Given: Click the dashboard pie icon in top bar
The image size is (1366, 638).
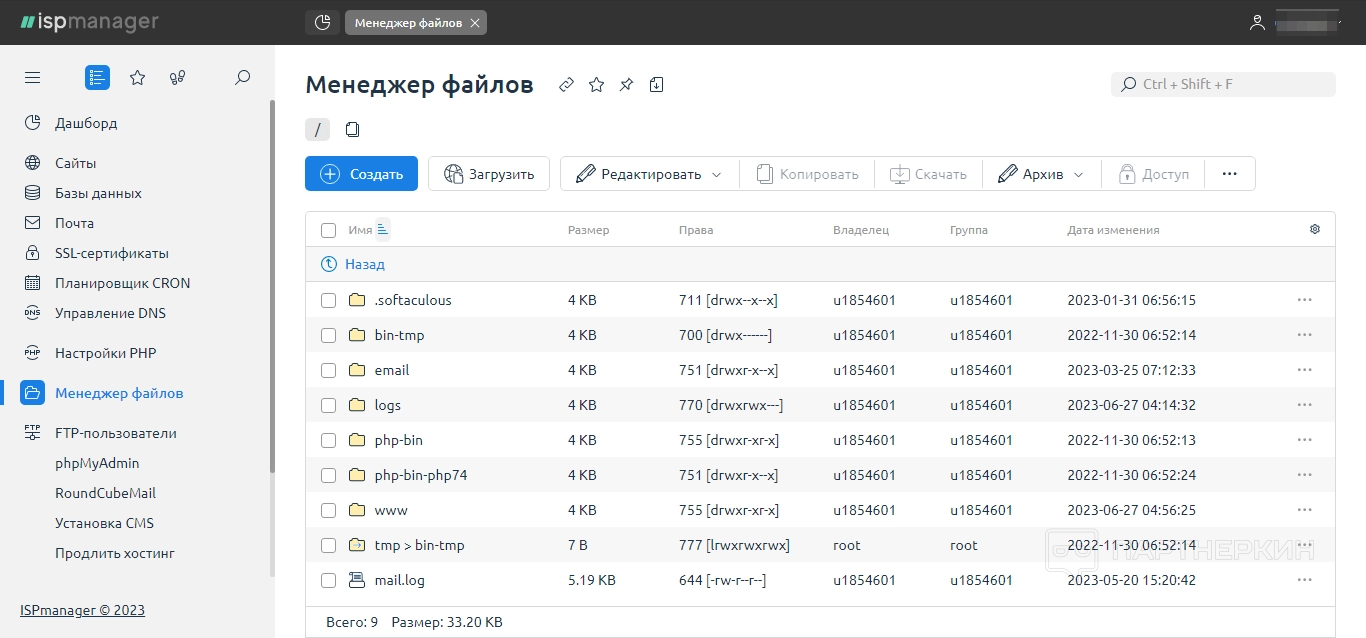Looking at the screenshot, I should [x=322, y=22].
